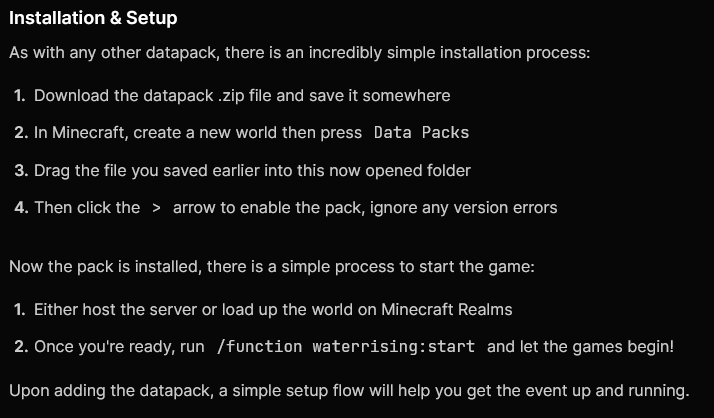Click the 'As with any other datapack' intro line
Viewport: 714px width, 418px height.
300,53
